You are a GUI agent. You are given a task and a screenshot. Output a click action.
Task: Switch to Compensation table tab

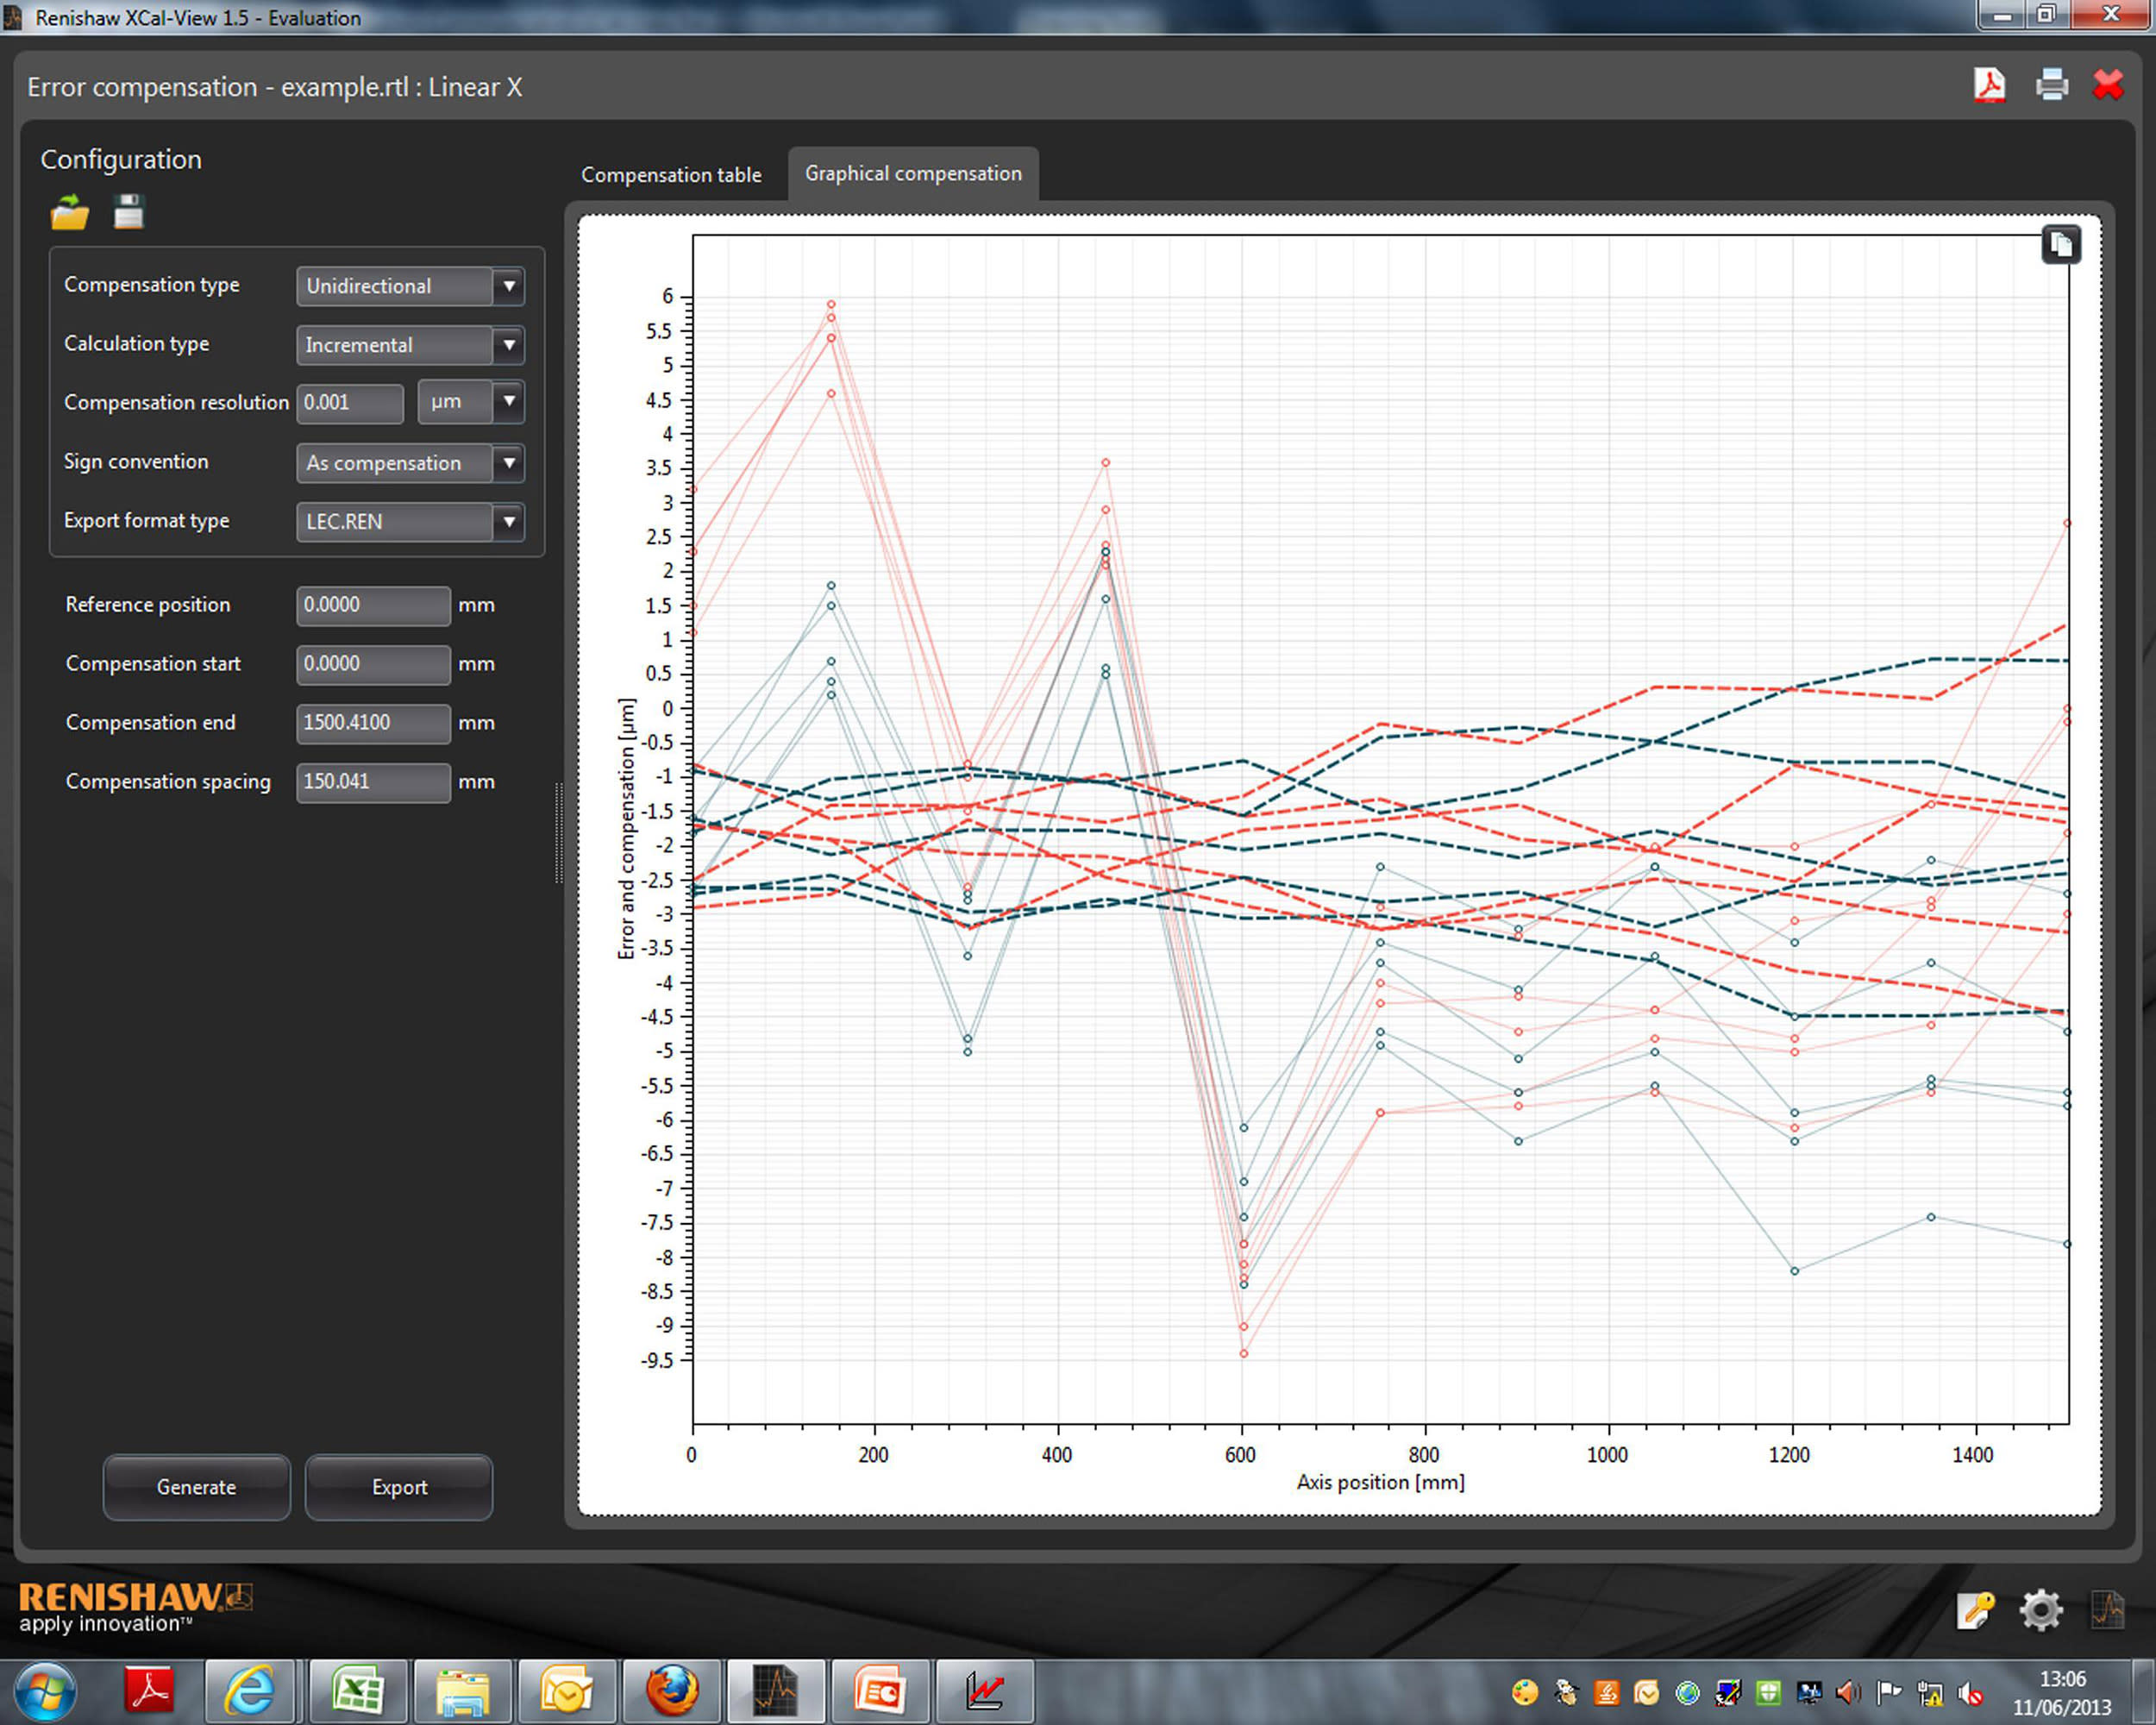click(x=671, y=175)
